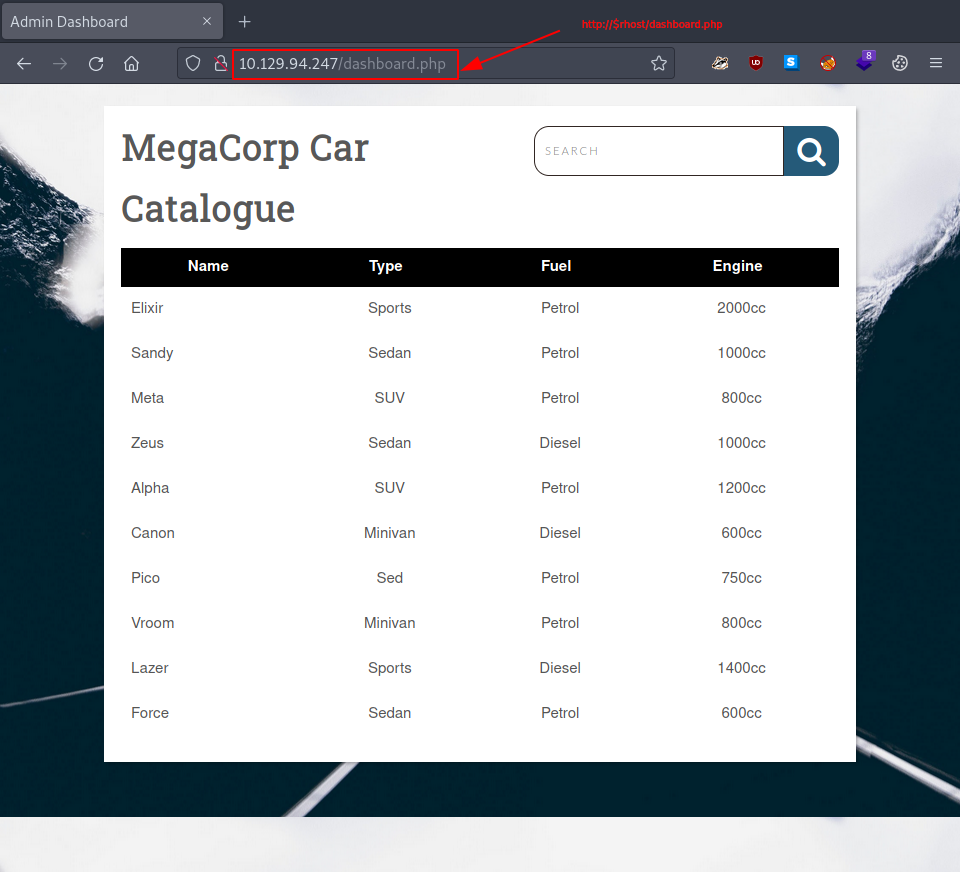Open the cookie editor extension icon
Image resolution: width=960 pixels, height=872 pixels.
click(900, 62)
